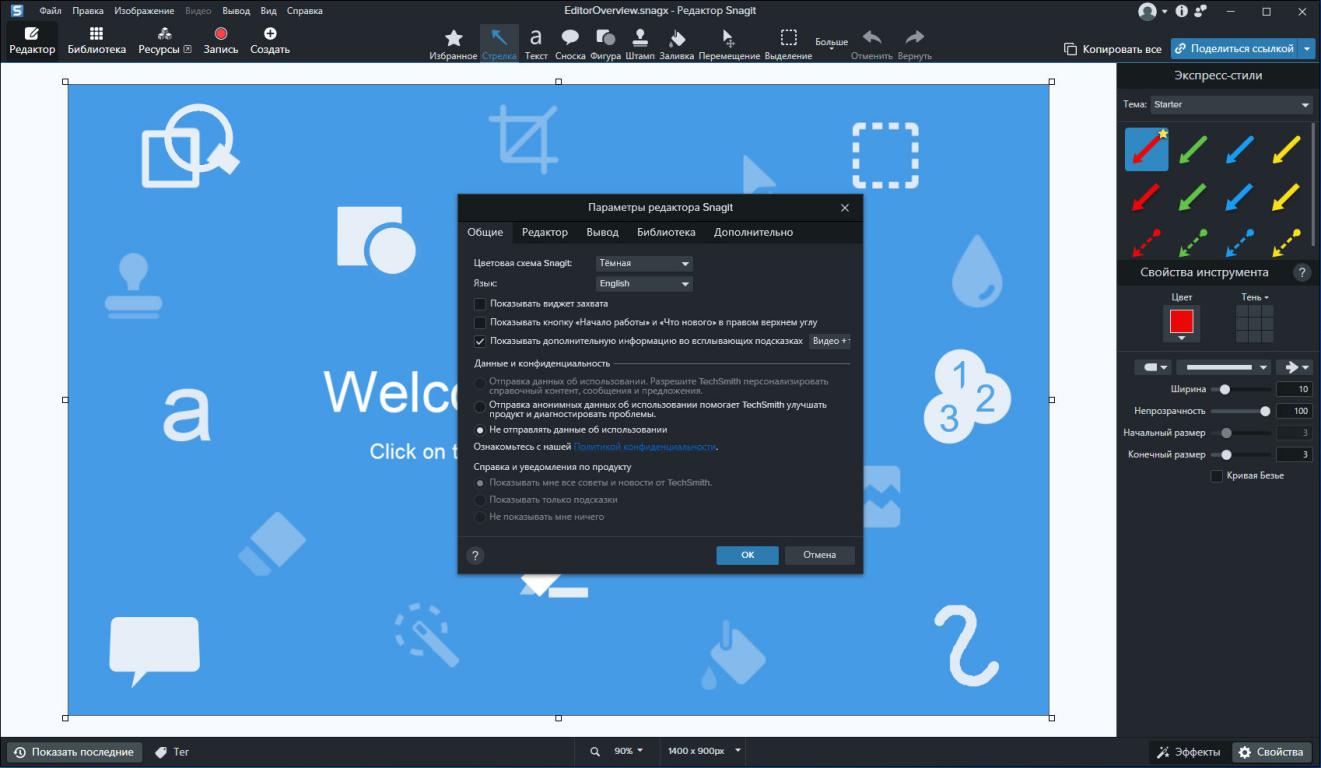
Task: Click the red Record (Запись) button
Action: (x=221, y=41)
